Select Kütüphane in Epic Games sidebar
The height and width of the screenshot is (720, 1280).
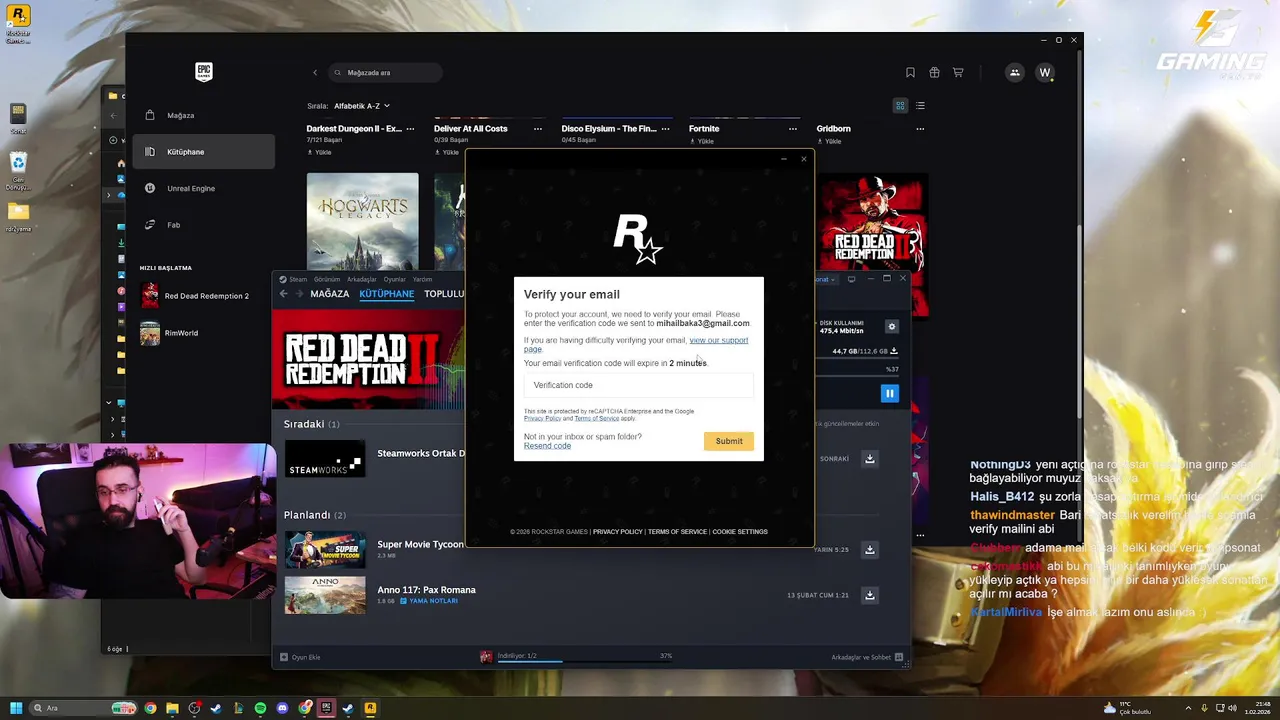click(203, 152)
